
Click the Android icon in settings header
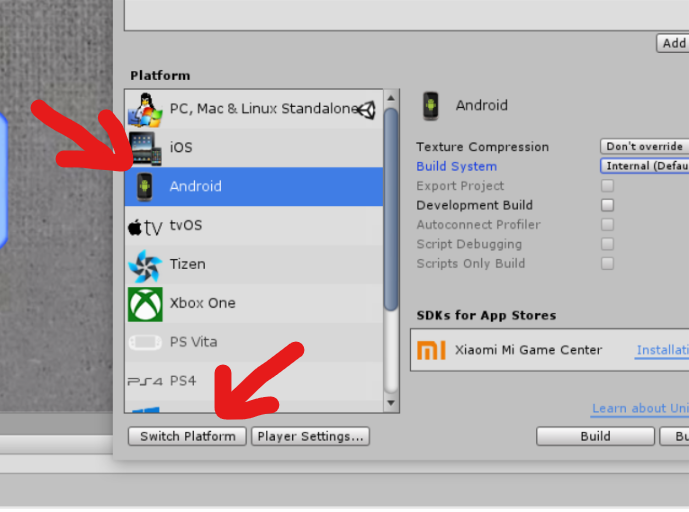431,106
